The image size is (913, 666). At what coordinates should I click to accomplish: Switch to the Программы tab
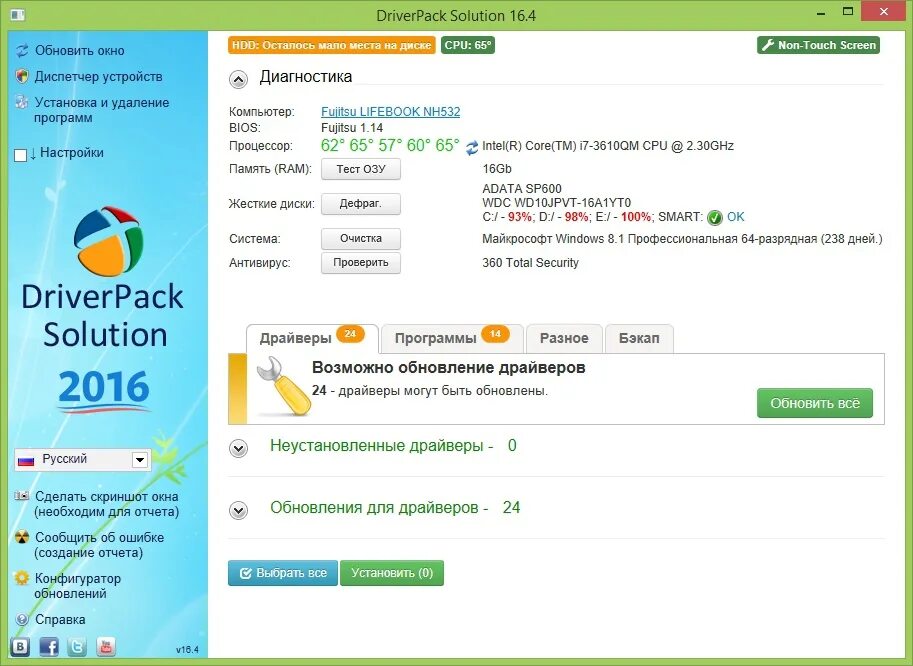[452, 339]
